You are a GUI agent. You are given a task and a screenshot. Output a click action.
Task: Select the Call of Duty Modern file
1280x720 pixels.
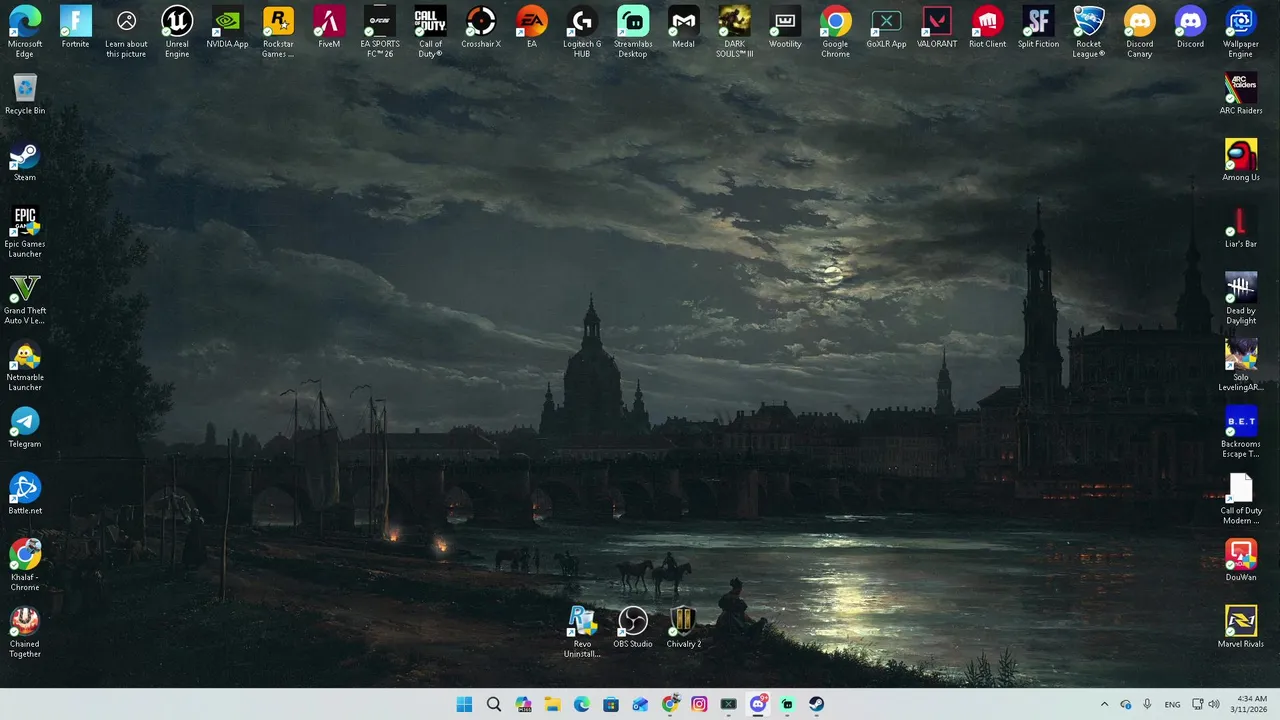(1241, 498)
